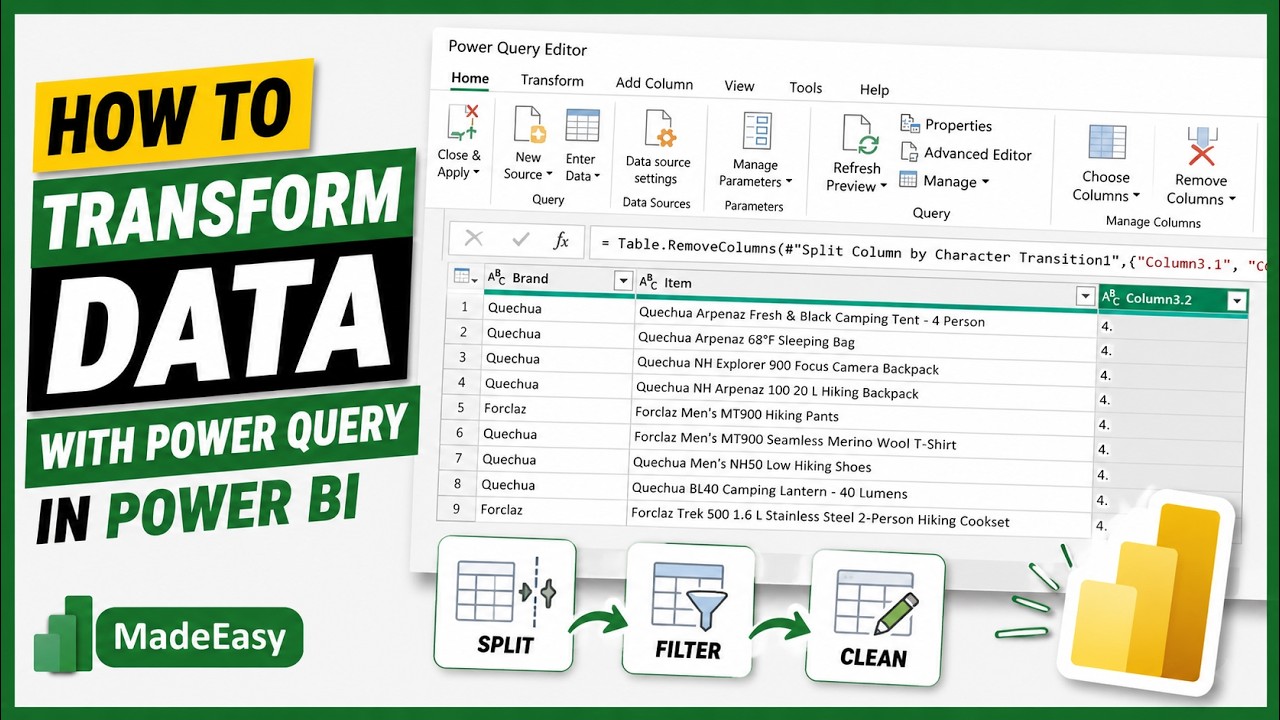Open the Help tab
This screenshot has height=720, width=1280.
point(874,90)
